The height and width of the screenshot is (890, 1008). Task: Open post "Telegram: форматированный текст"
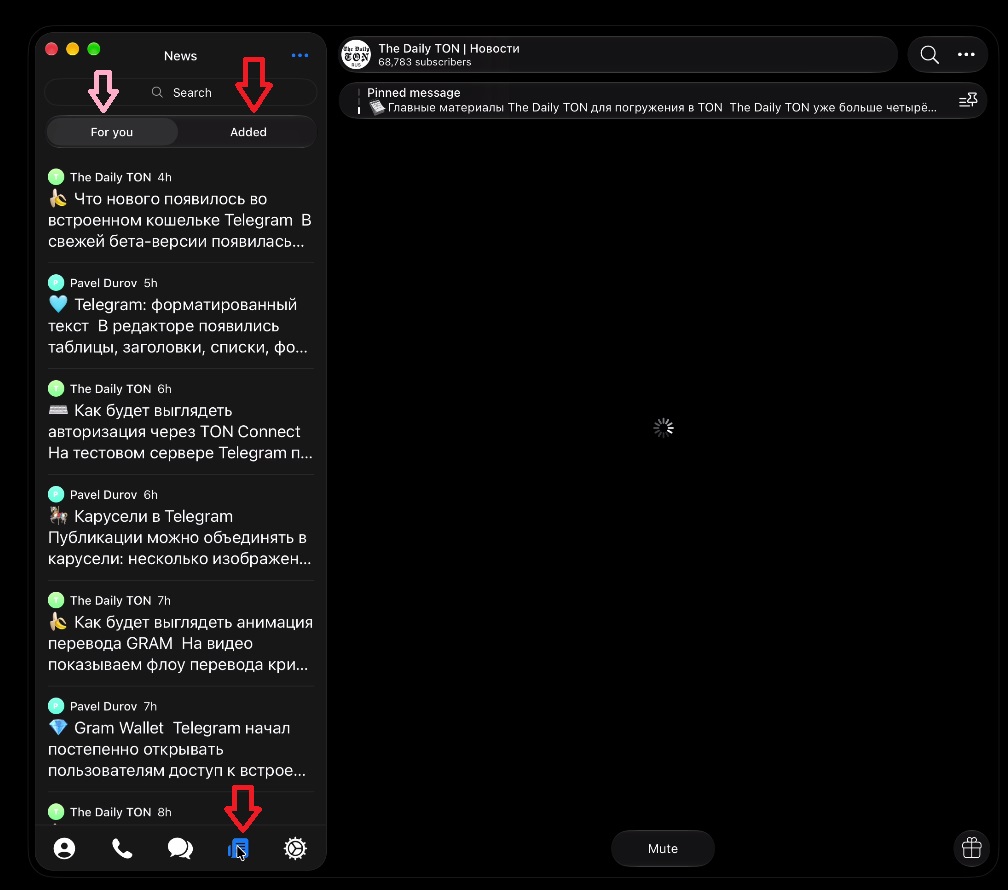(181, 316)
